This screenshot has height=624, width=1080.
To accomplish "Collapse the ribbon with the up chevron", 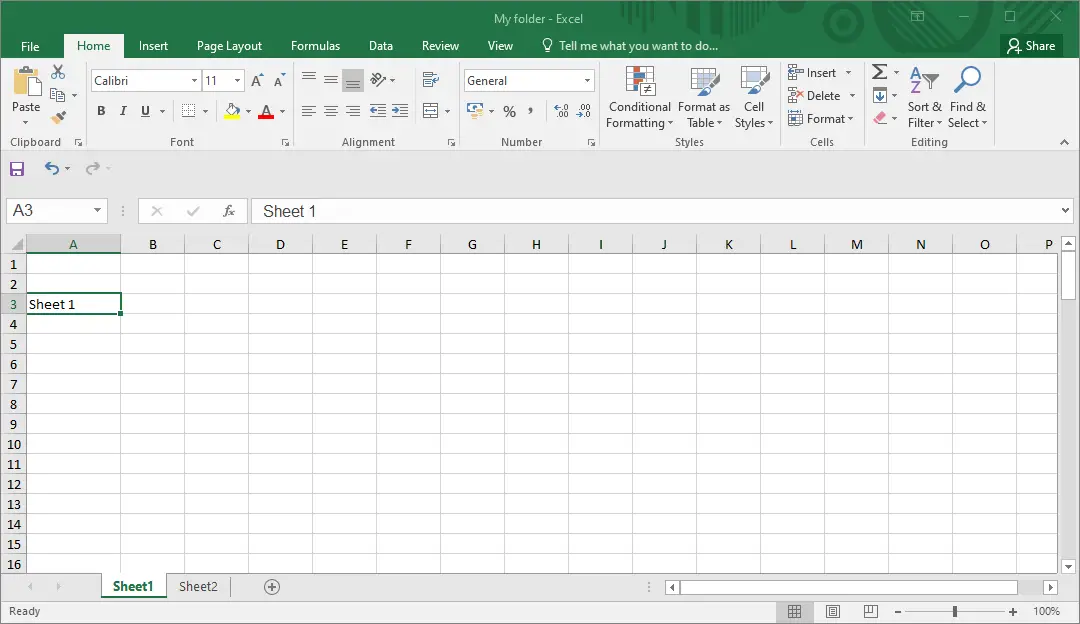I will (1064, 143).
